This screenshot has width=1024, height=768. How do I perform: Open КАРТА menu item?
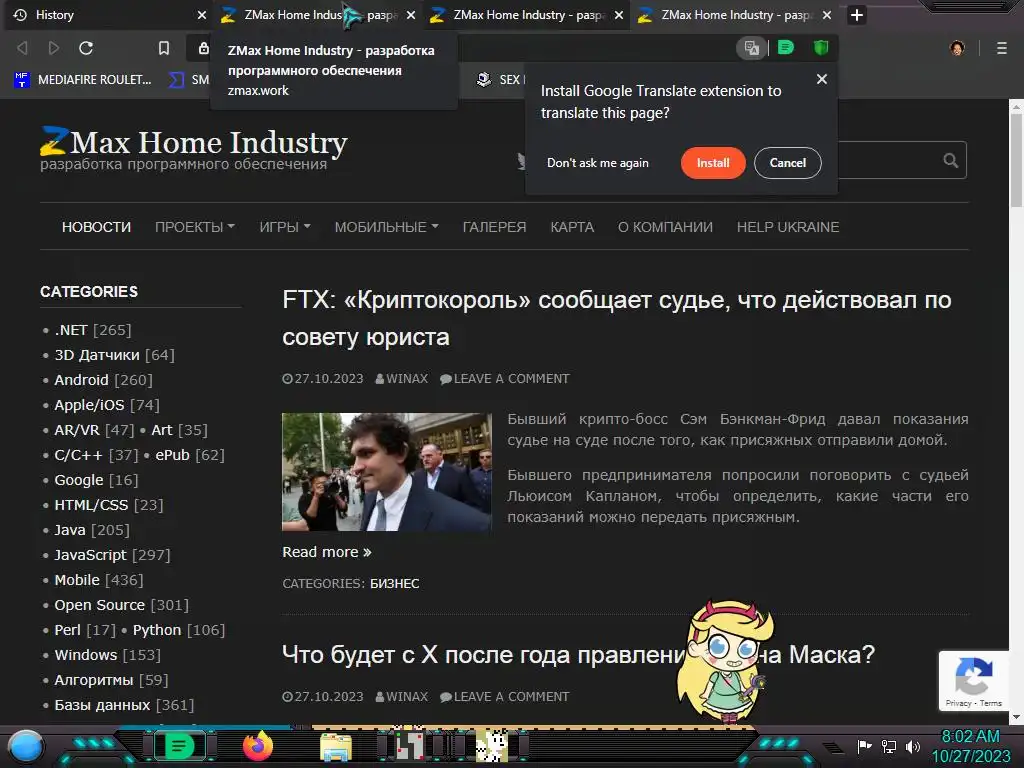coord(572,227)
